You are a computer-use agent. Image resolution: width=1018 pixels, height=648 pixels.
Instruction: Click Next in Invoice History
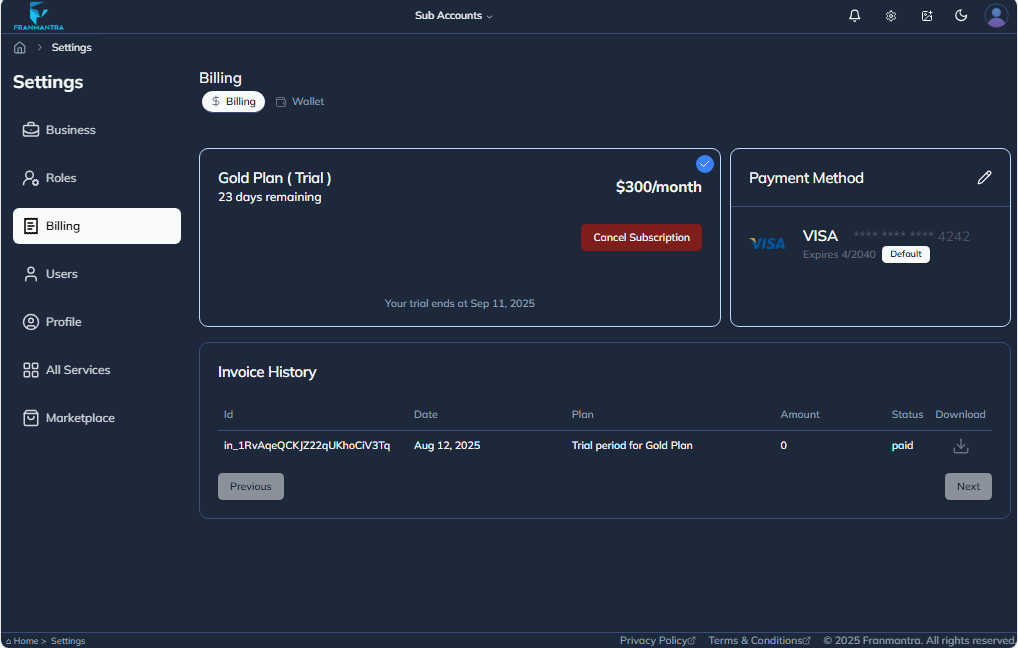pyautogui.click(x=967, y=486)
